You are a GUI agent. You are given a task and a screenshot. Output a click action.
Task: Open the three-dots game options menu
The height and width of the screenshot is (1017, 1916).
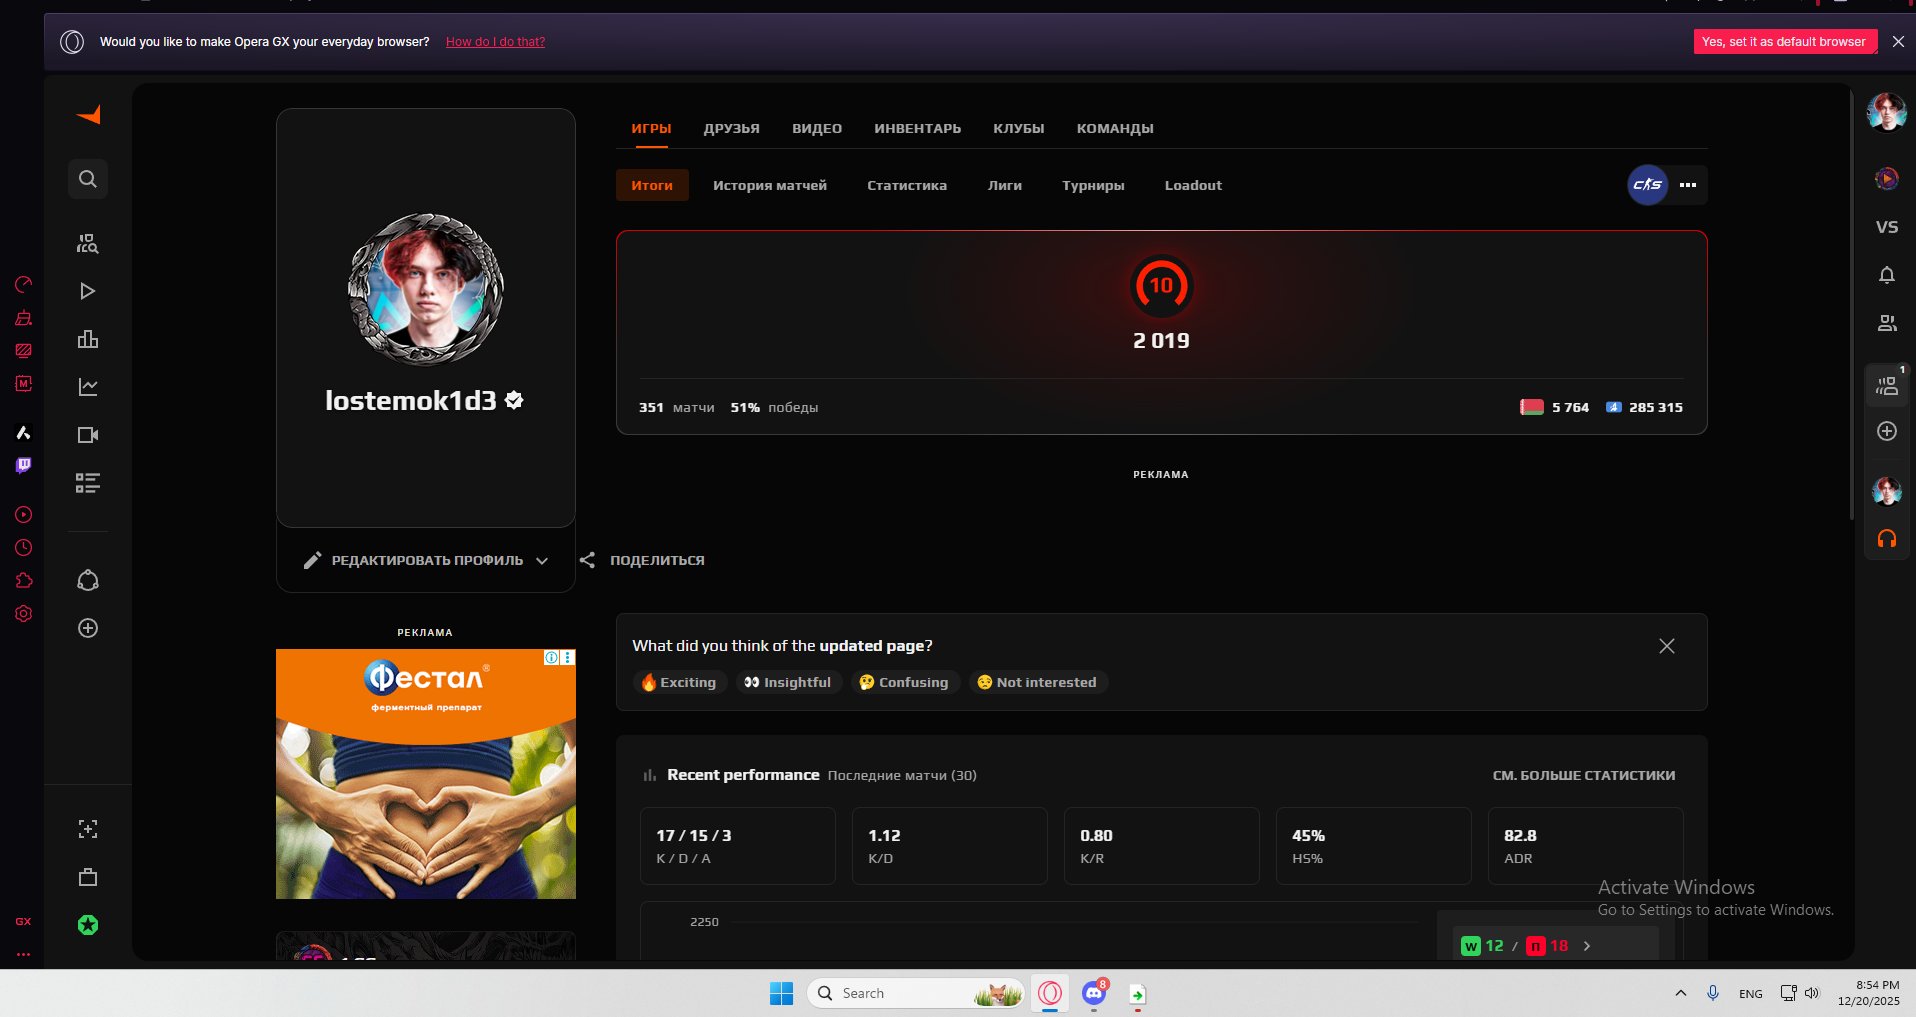click(x=1688, y=185)
